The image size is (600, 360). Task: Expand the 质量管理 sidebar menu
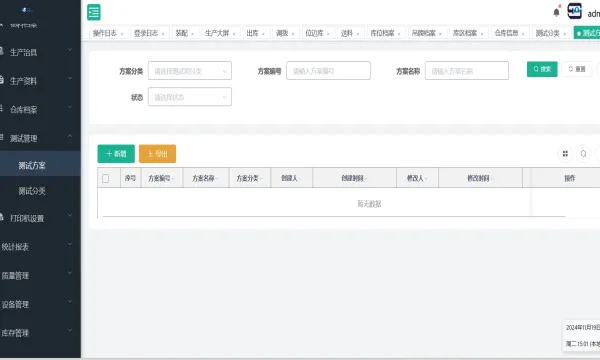pyautogui.click(x=40, y=275)
